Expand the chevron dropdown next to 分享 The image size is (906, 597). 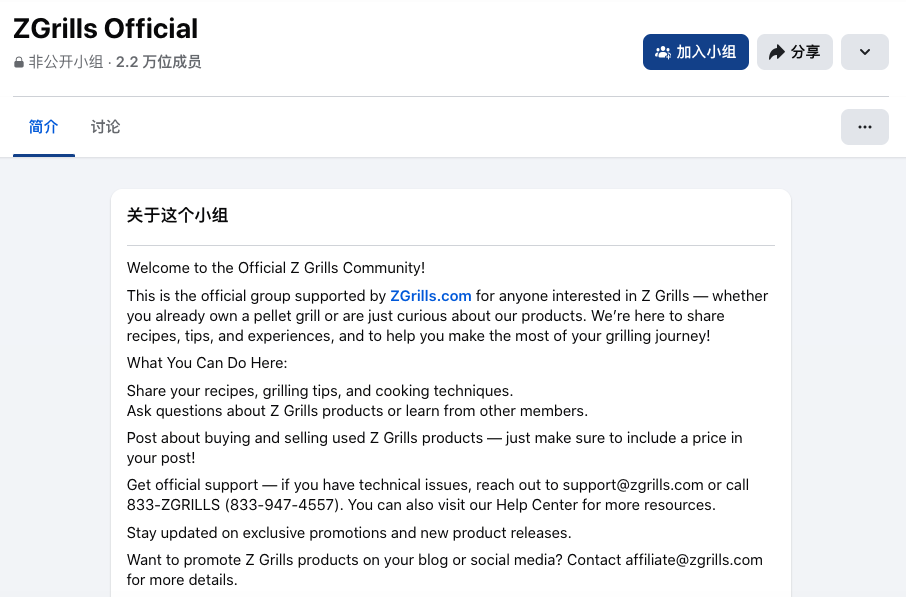point(864,52)
